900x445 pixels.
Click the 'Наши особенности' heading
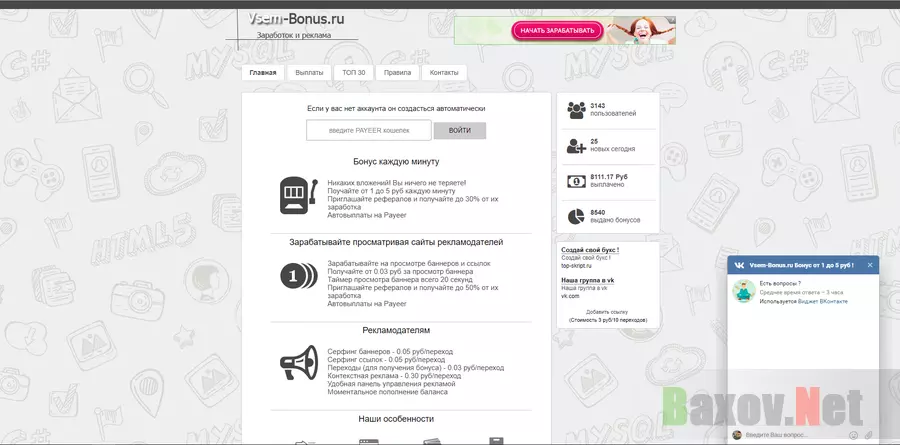coord(396,419)
